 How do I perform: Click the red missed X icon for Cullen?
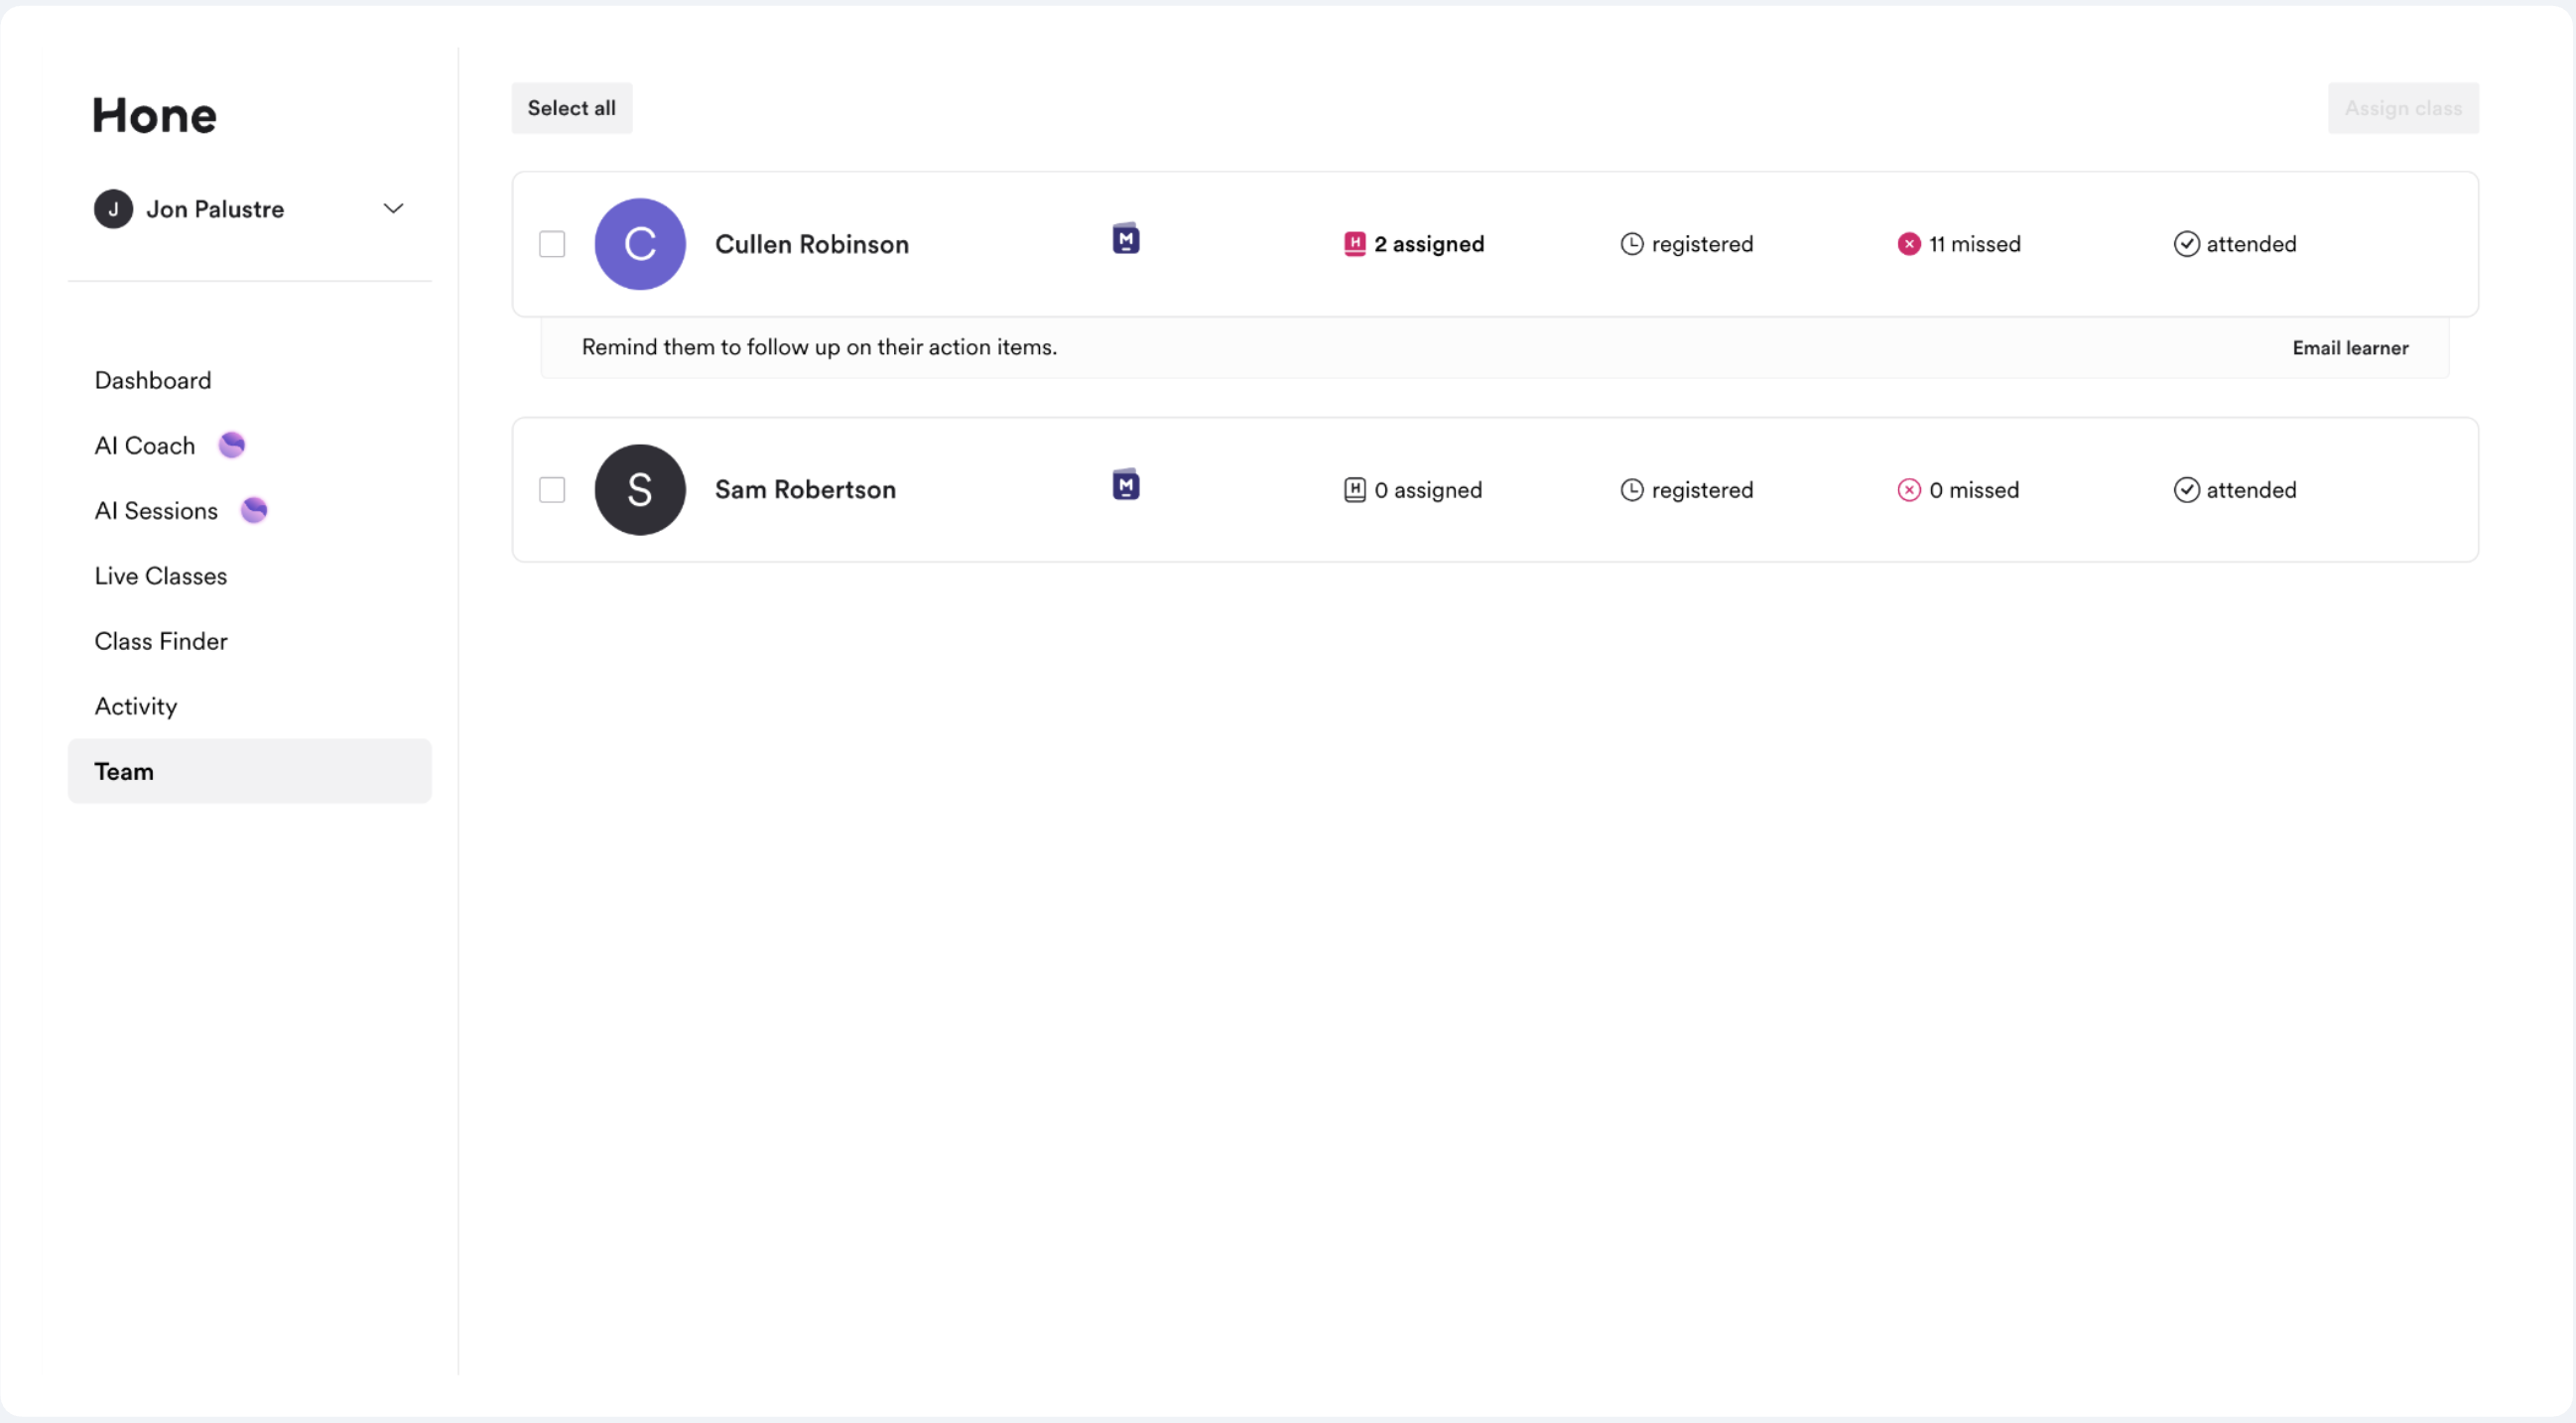click(x=1908, y=244)
